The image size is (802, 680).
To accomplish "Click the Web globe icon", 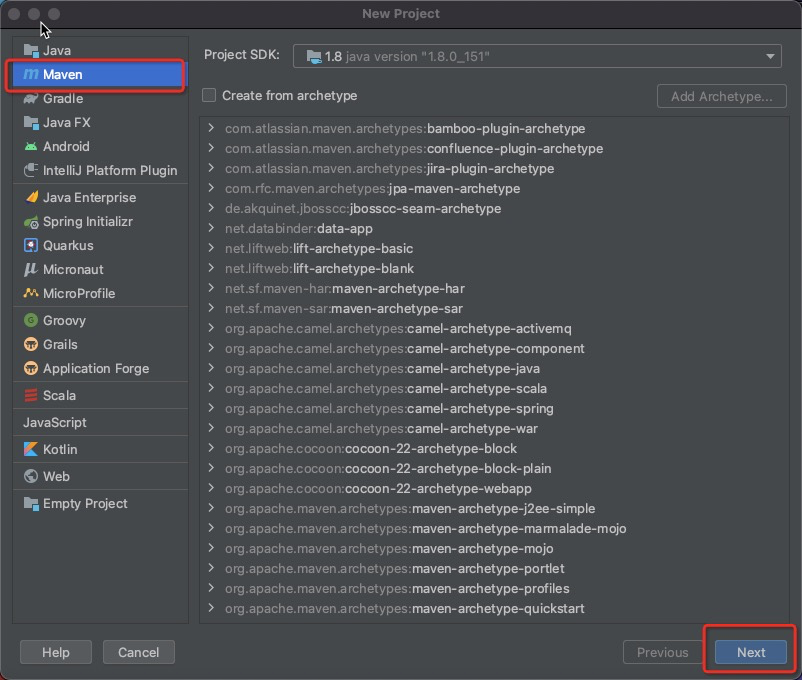I will click(x=31, y=476).
